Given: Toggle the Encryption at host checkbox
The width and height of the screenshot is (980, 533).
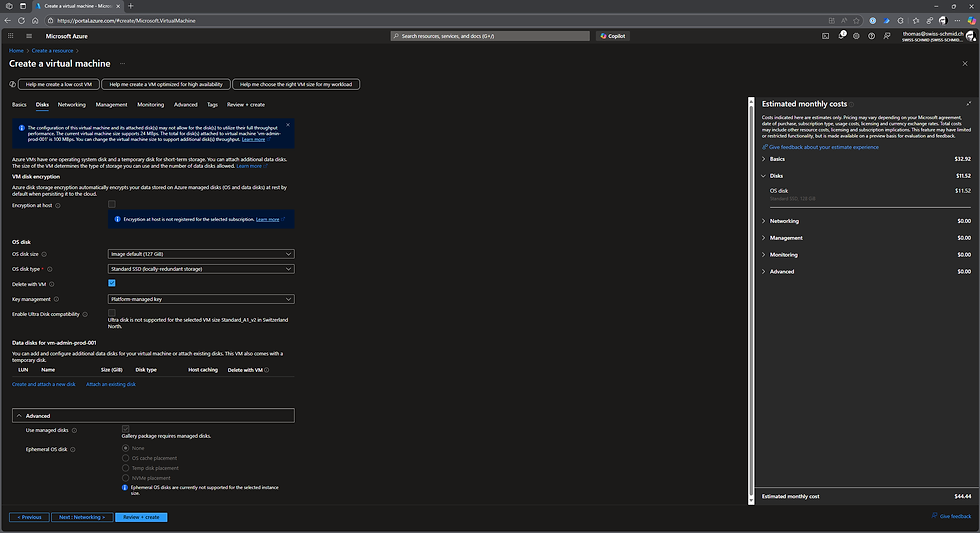Looking at the screenshot, I should pos(112,204).
